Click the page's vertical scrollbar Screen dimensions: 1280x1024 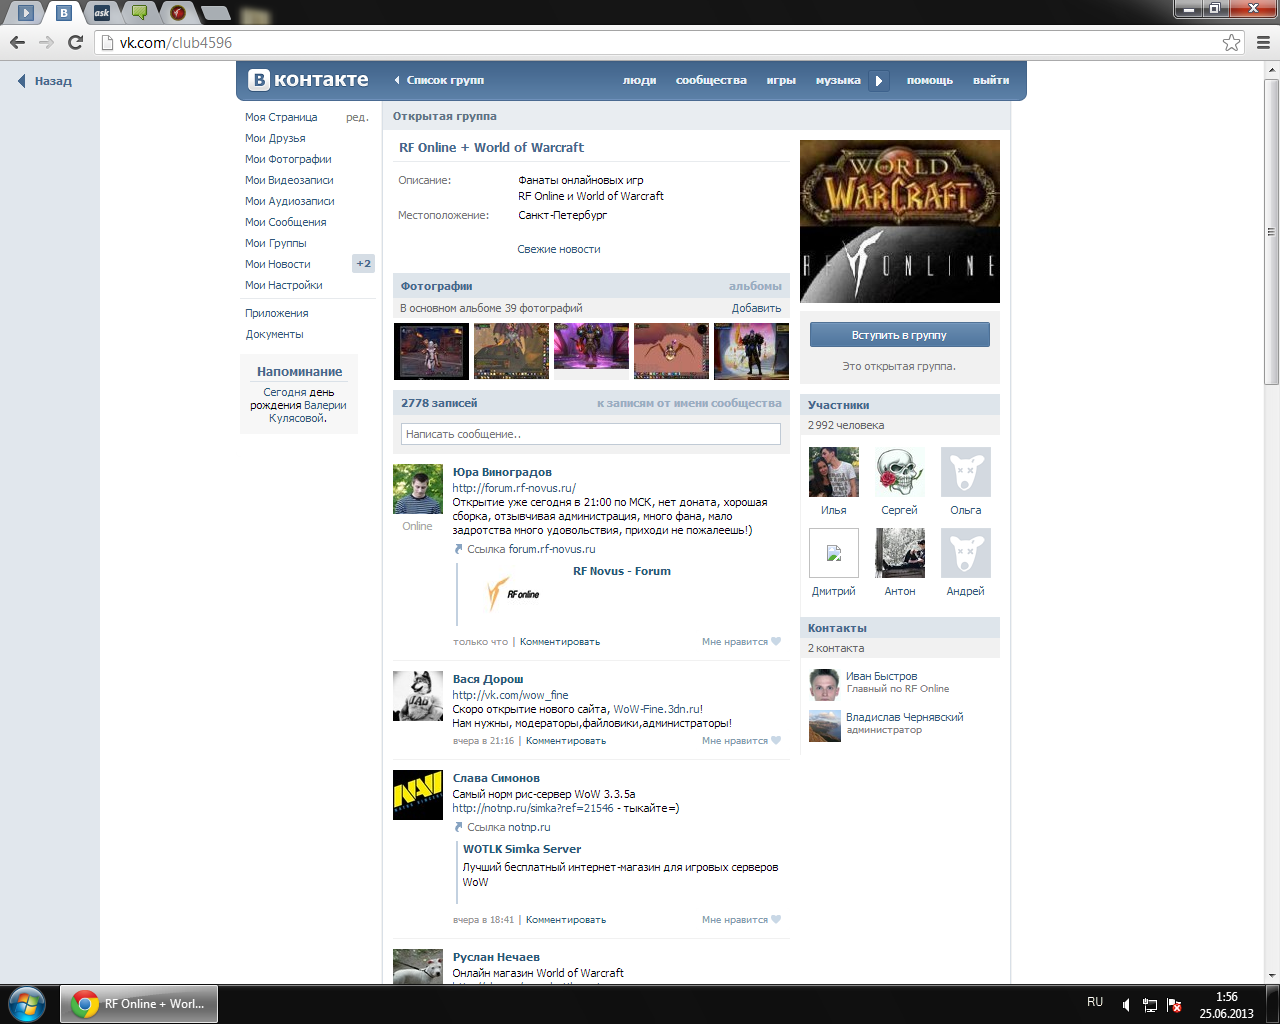pyautogui.click(x=1271, y=230)
